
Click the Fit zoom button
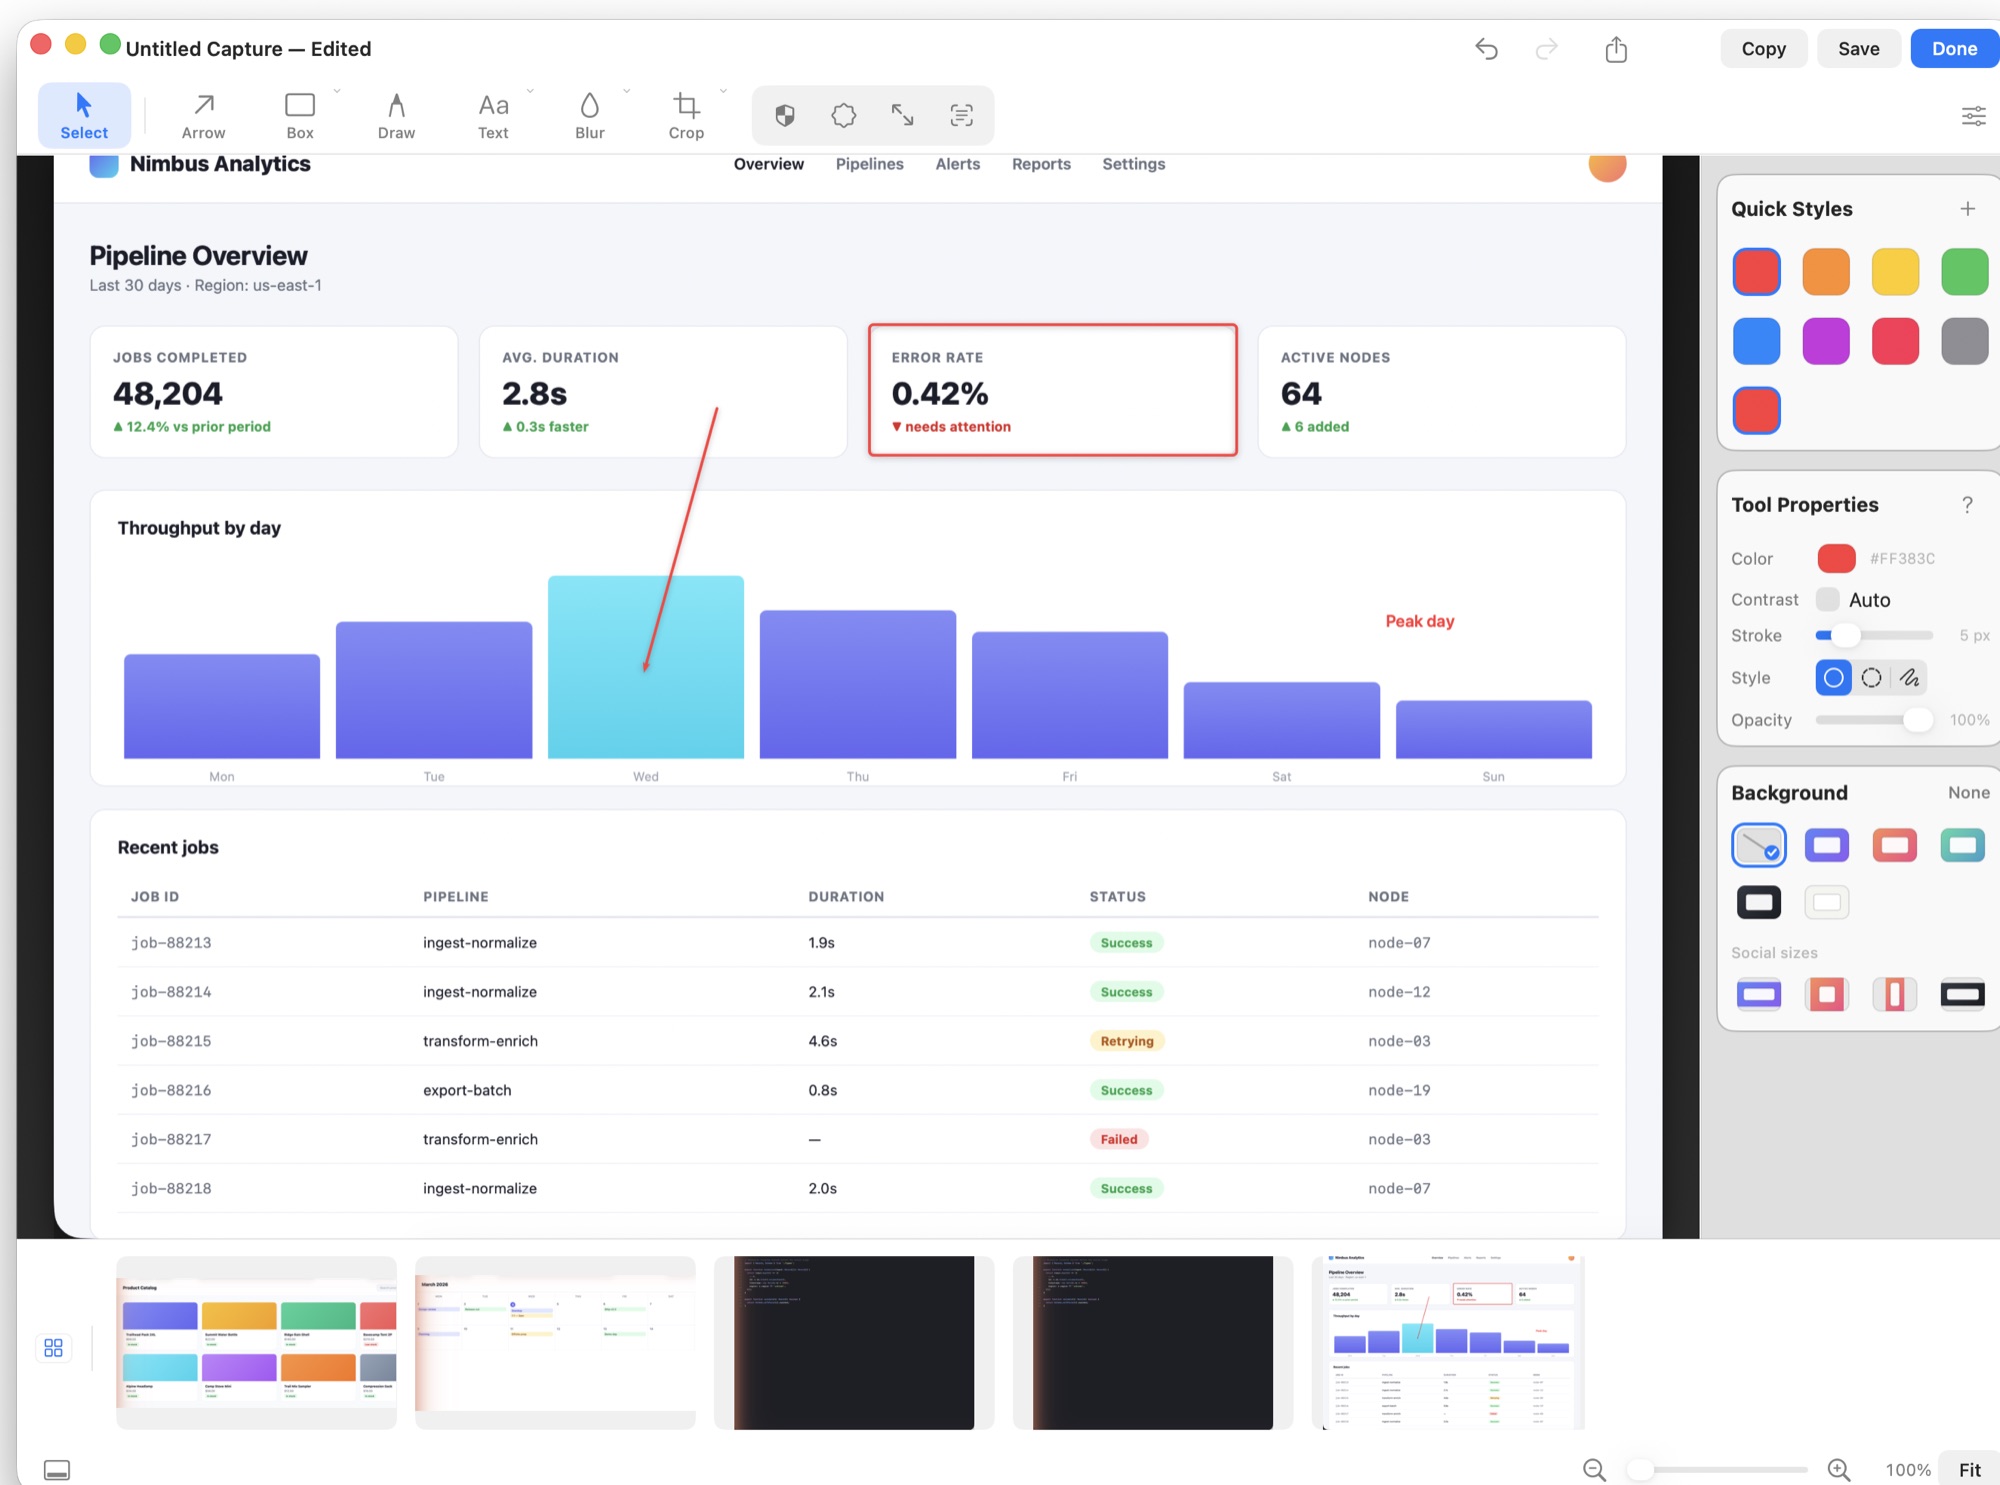[x=1969, y=1470]
